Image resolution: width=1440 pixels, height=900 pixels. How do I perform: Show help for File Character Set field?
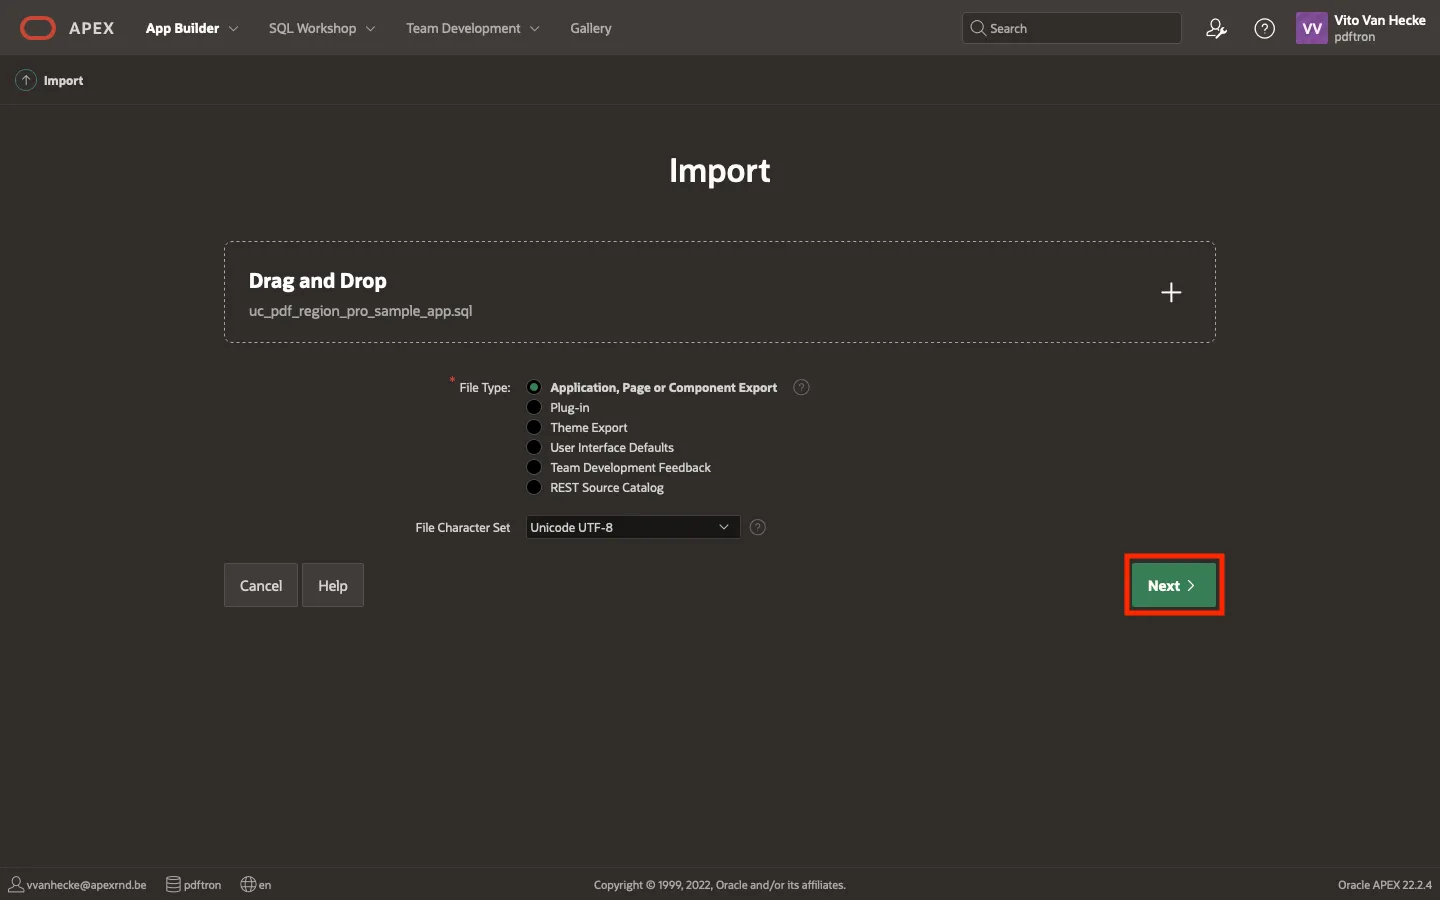tap(758, 527)
